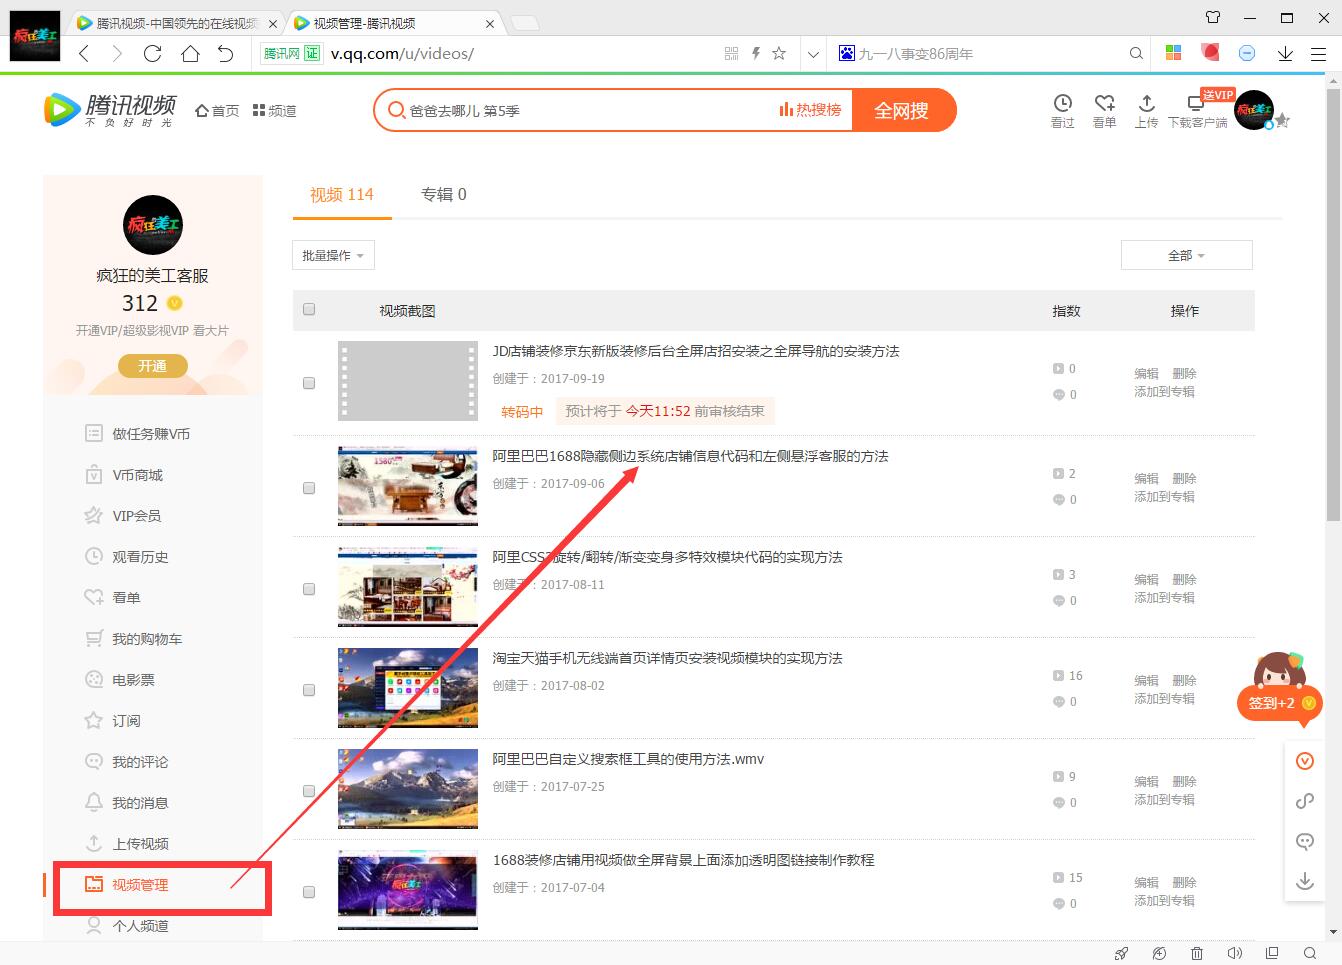
Task: Click the magnifier zoom icon in status bar
Action: [x=1310, y=953]
